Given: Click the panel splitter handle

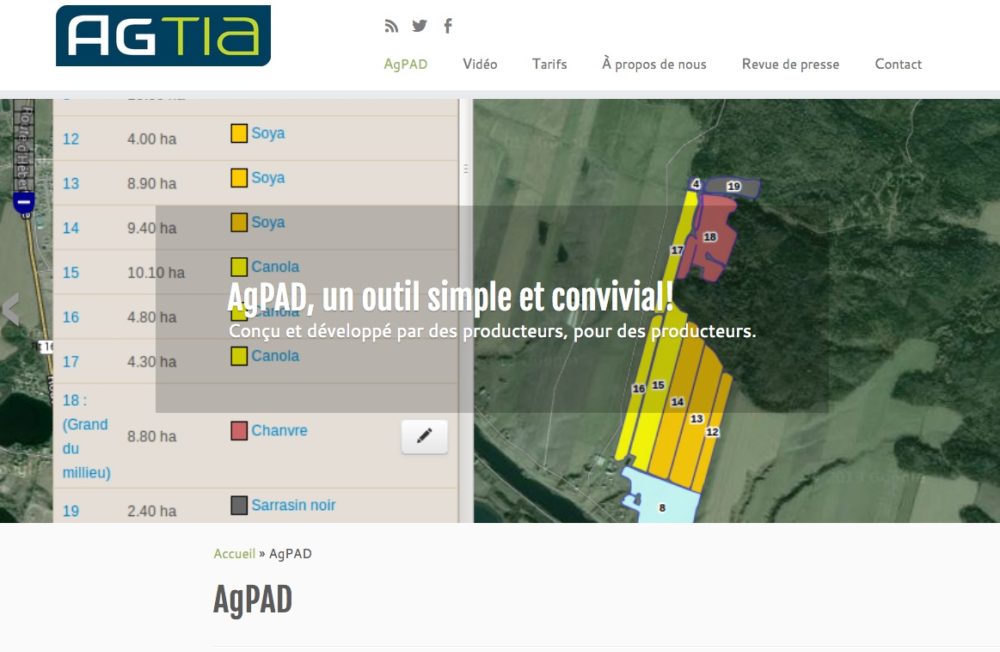Looking at the screenshot, I should point(466,169).
